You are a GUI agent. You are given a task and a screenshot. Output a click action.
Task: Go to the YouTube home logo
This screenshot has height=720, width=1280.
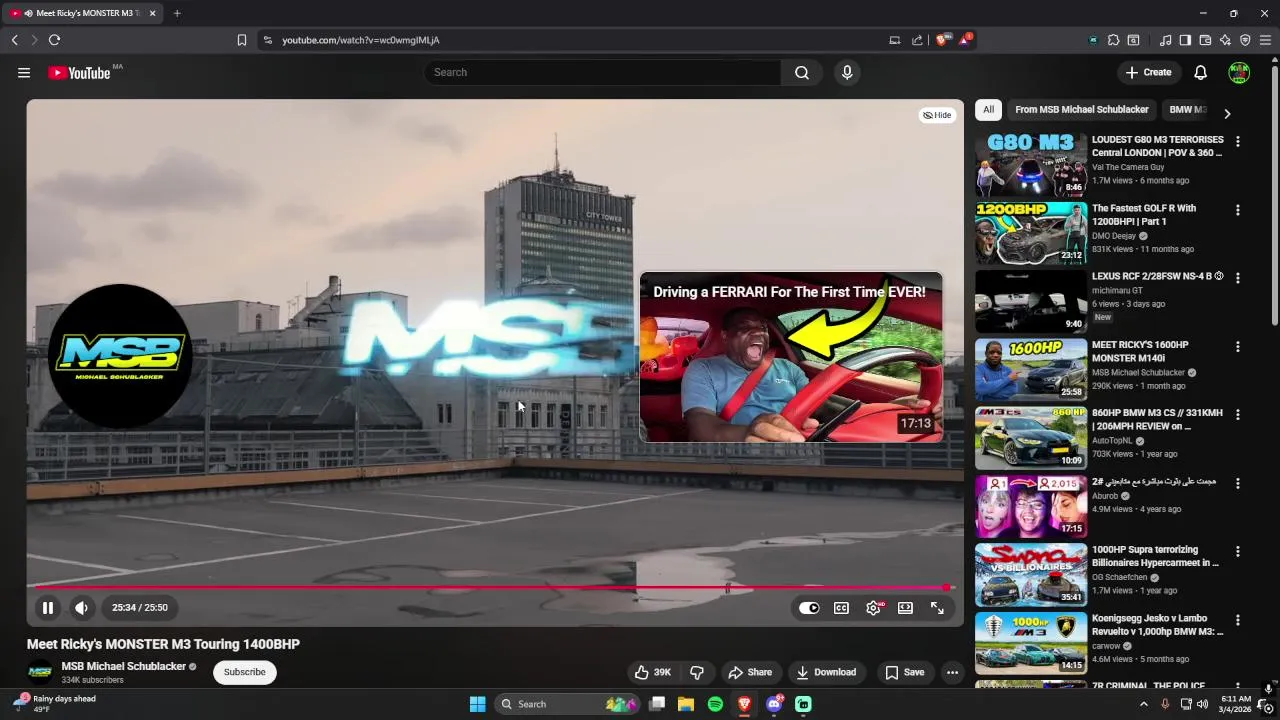[x=80, y=72]
